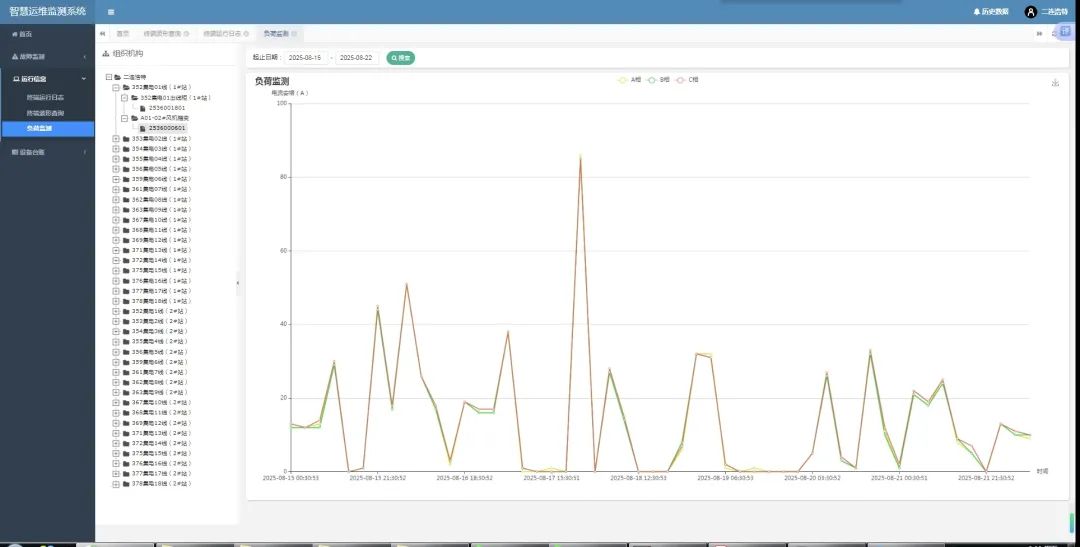Click the home icon beside 首页 in sidebar
Screen dimensions: 1080x547
coord(14,34)
